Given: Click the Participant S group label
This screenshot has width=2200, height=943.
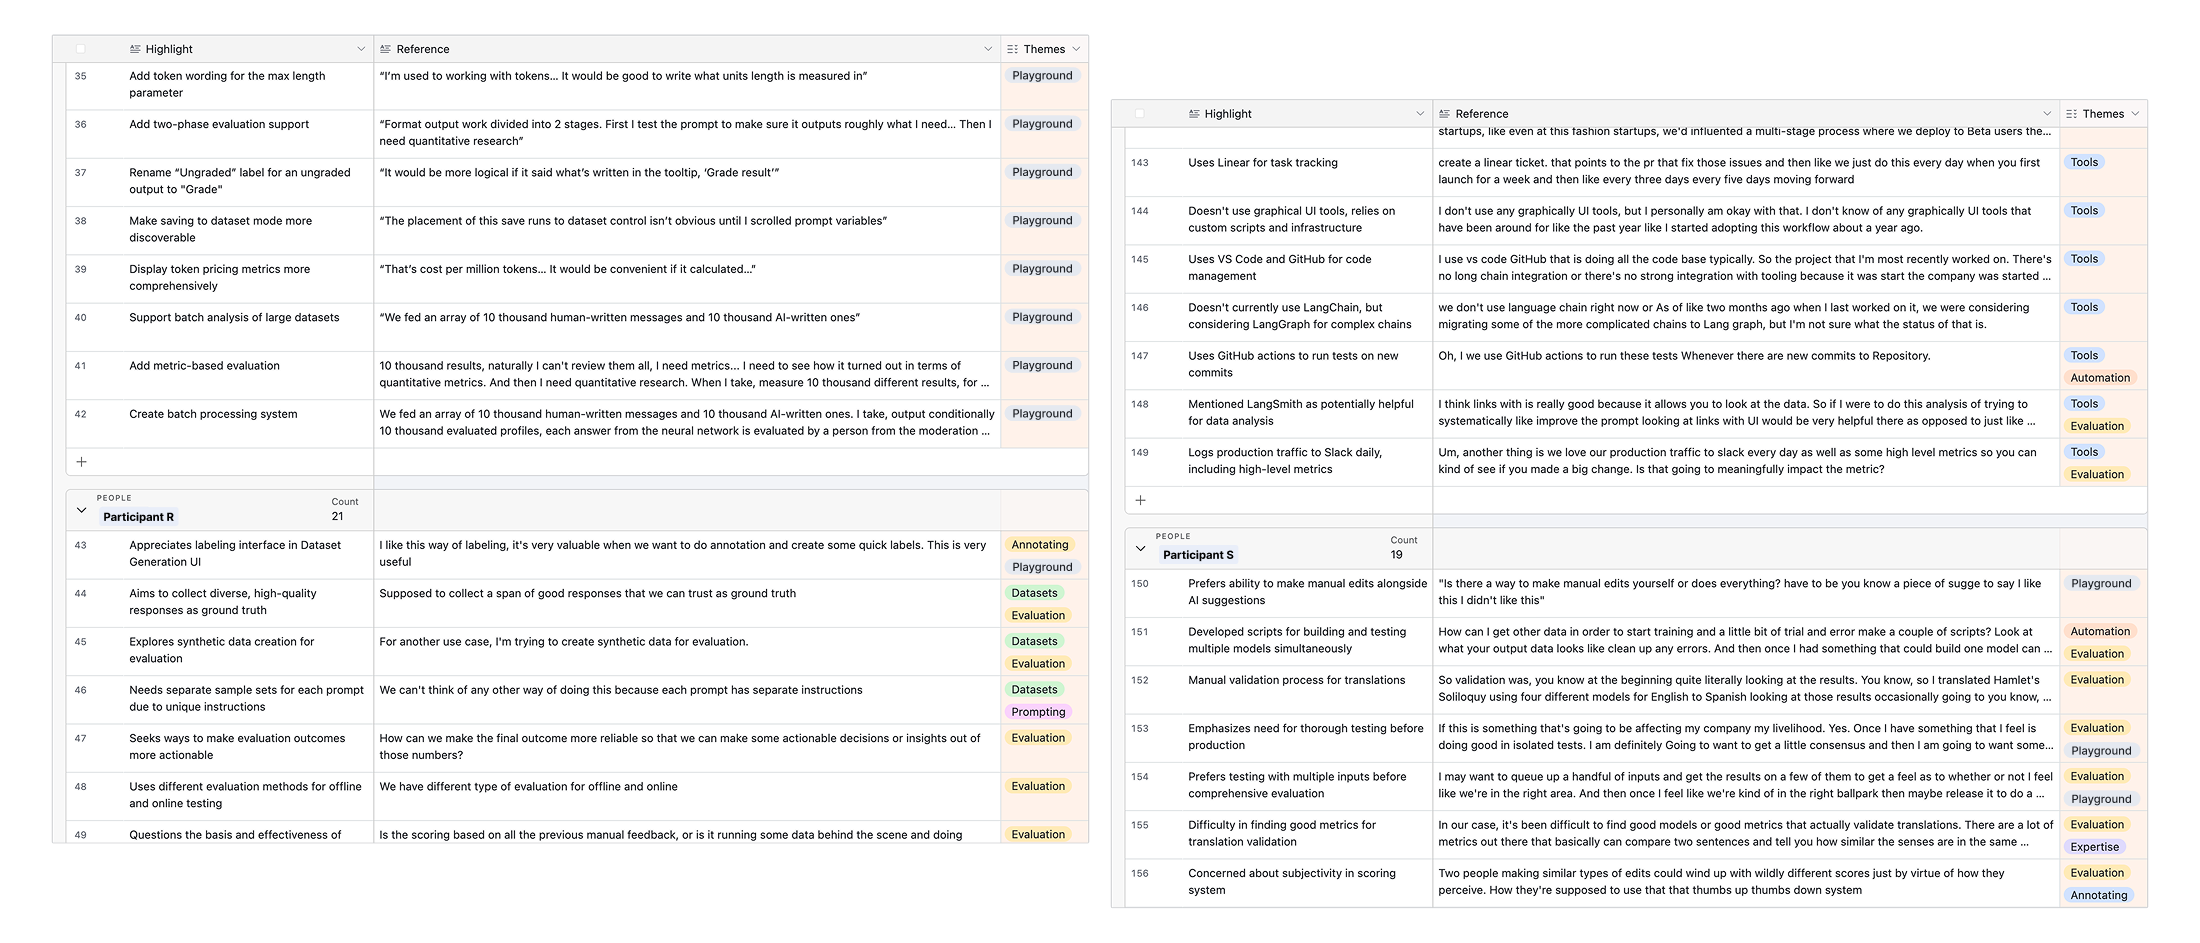Looking at the screenshot, I should [1198, 555].
